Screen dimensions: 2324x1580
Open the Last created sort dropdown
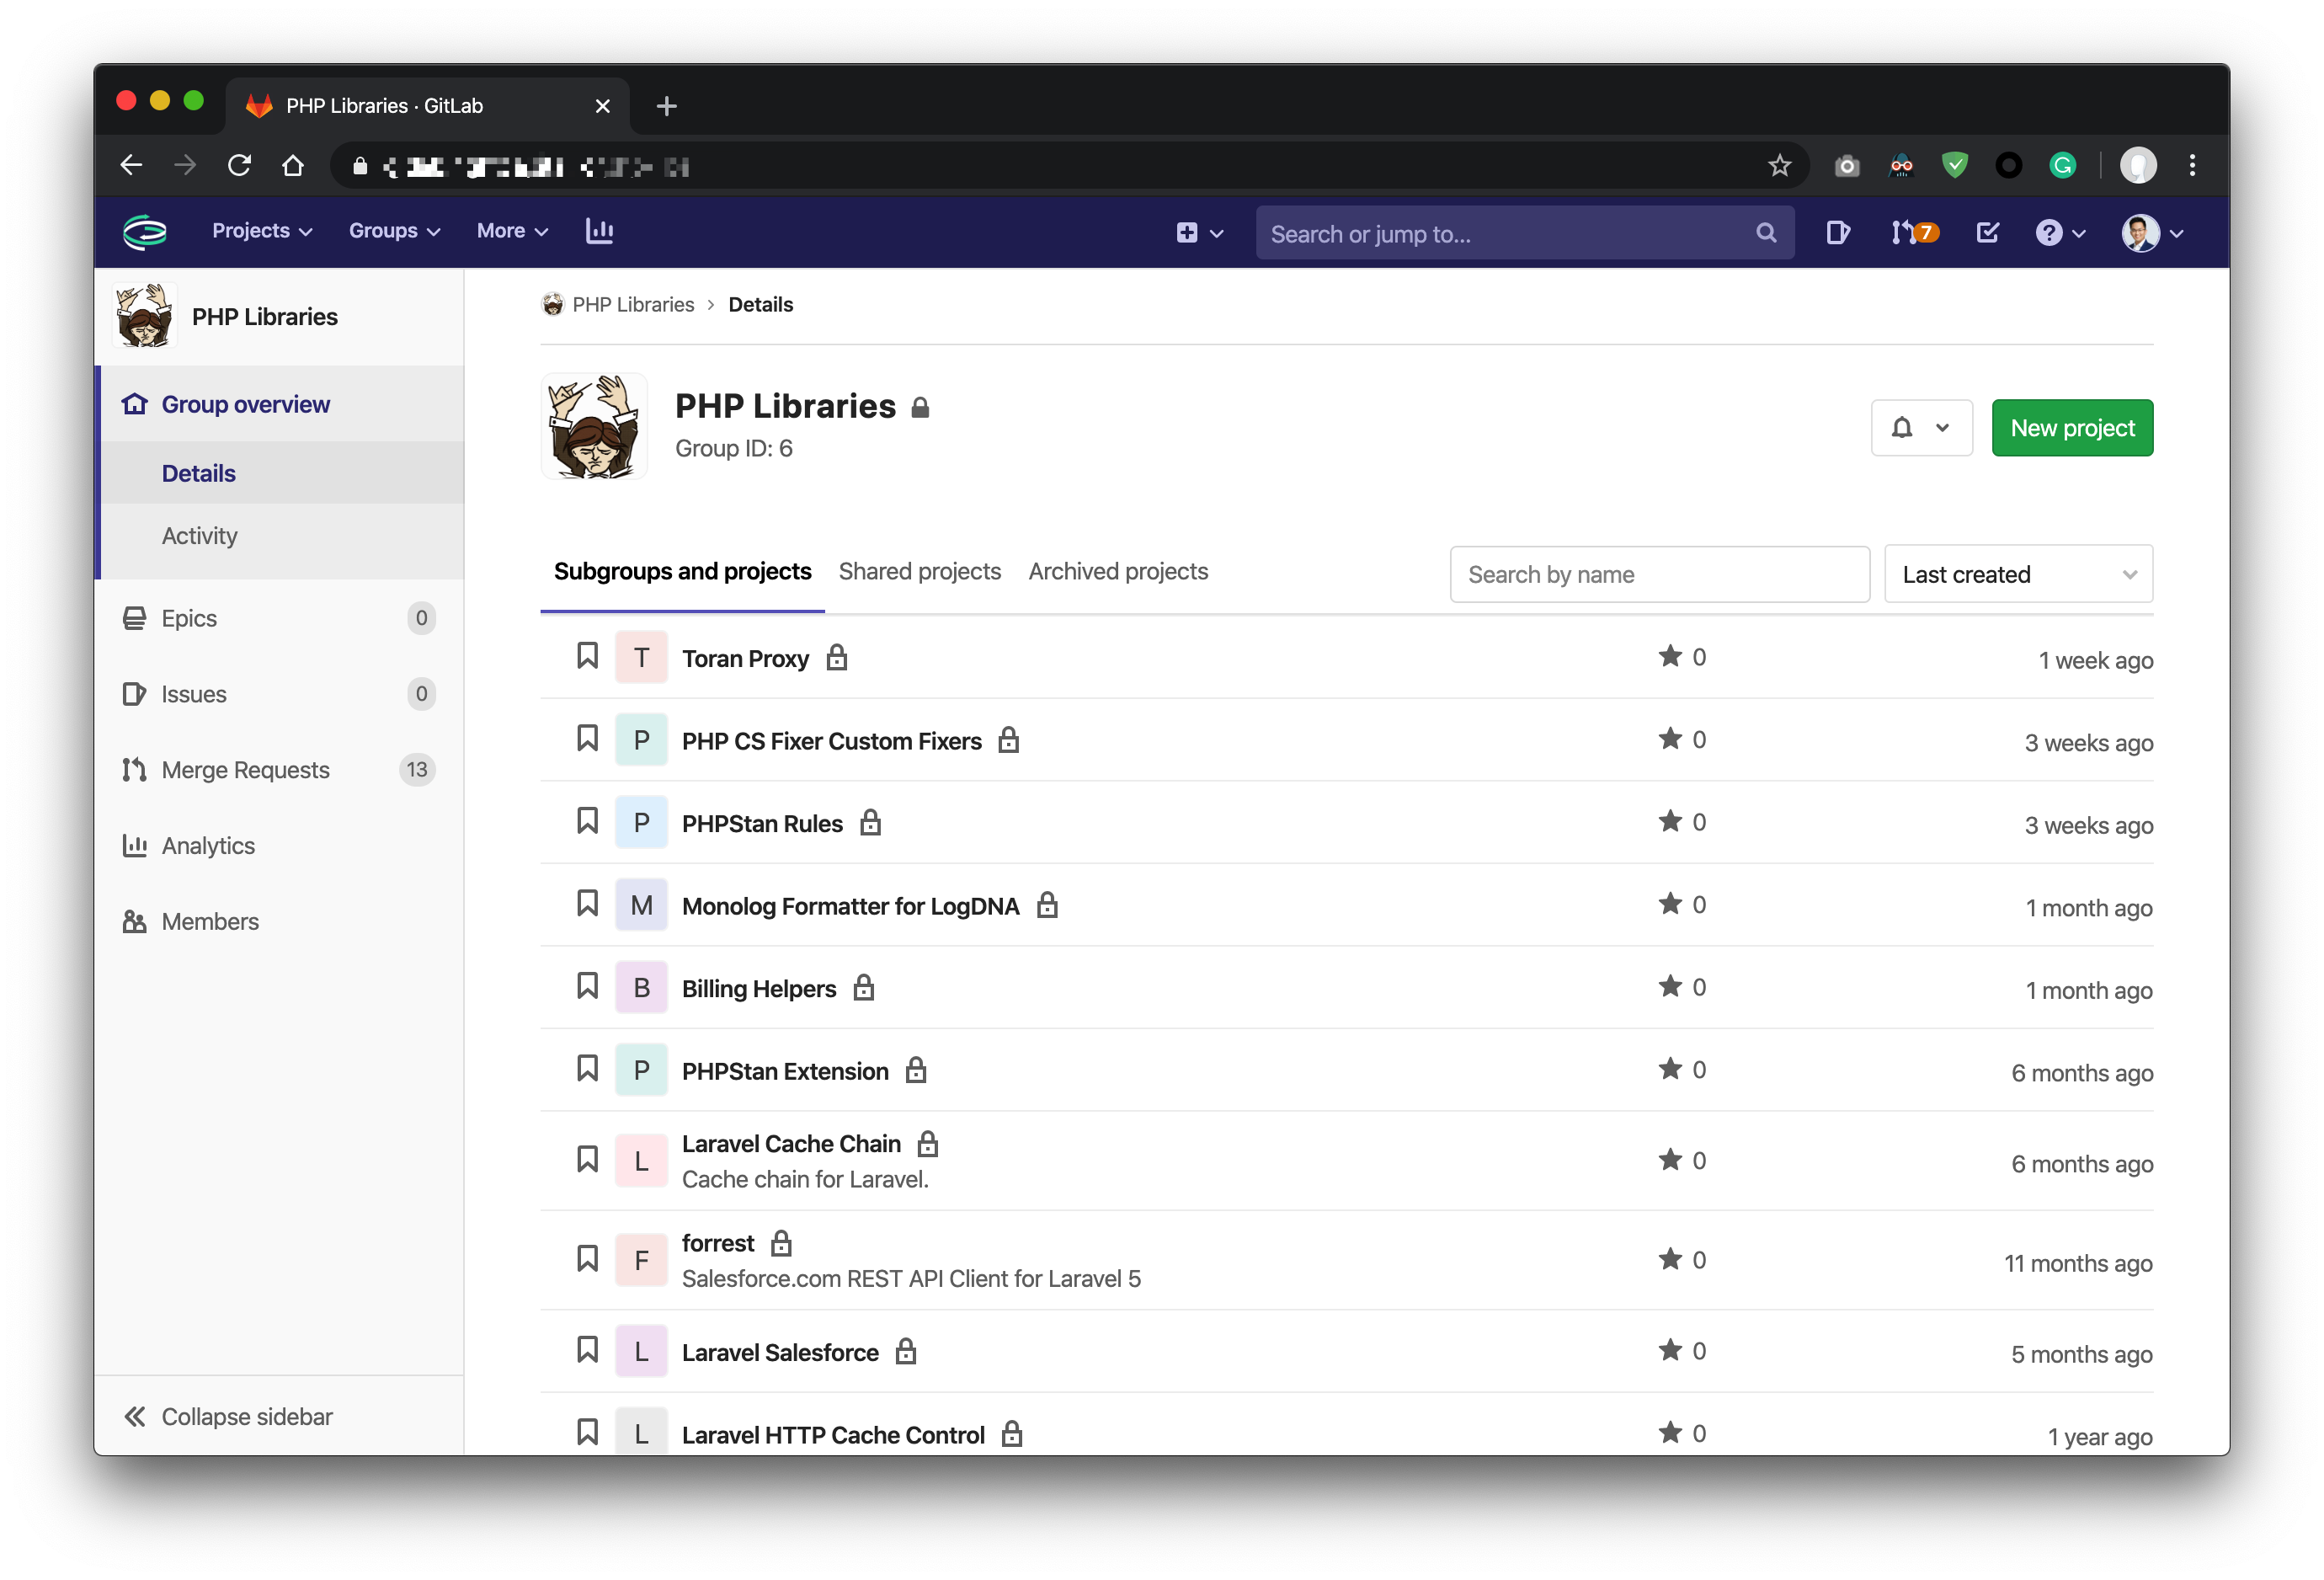[2018, 574]
